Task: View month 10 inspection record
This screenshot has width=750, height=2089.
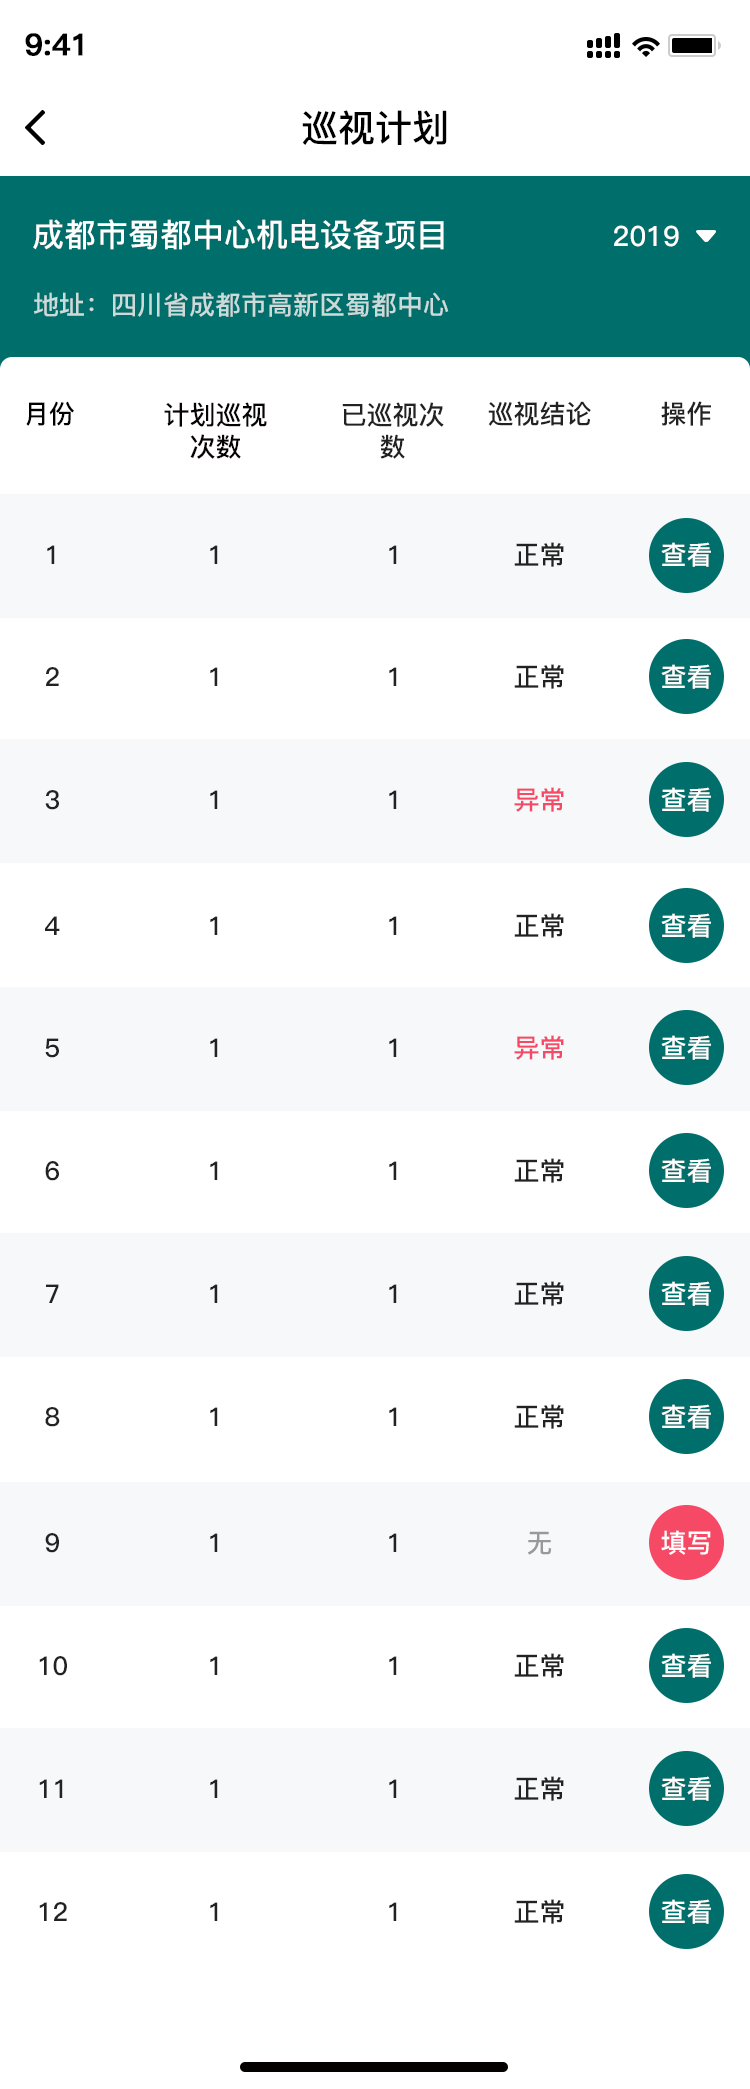Action: click(686, 1666)
